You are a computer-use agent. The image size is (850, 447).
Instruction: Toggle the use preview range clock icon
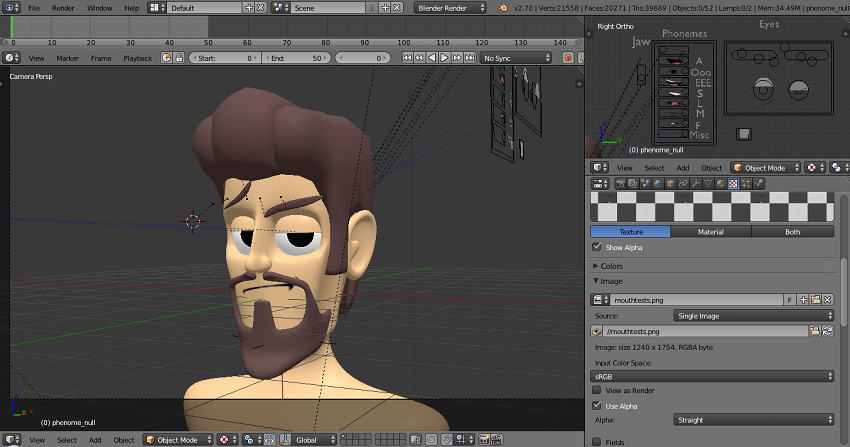pos(166,58)
